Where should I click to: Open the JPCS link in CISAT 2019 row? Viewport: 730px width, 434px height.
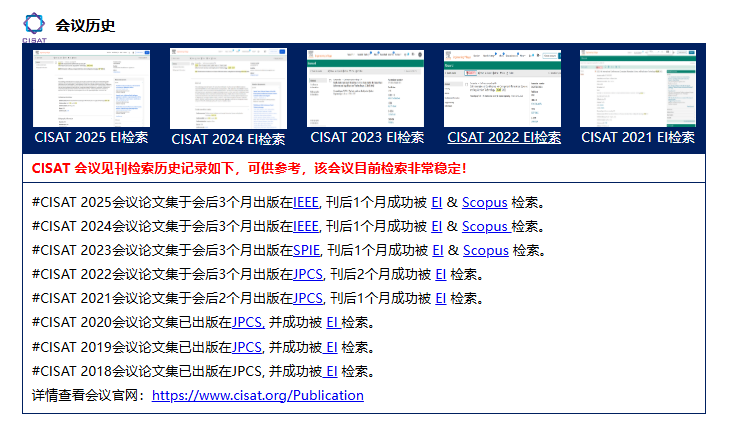click(x=247, y=347)
